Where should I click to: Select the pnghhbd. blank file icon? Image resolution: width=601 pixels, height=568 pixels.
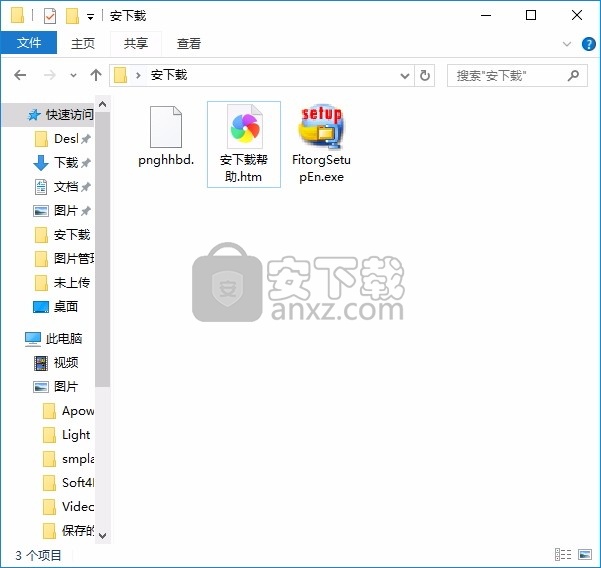pyautogui.click(x=166, y=127)
